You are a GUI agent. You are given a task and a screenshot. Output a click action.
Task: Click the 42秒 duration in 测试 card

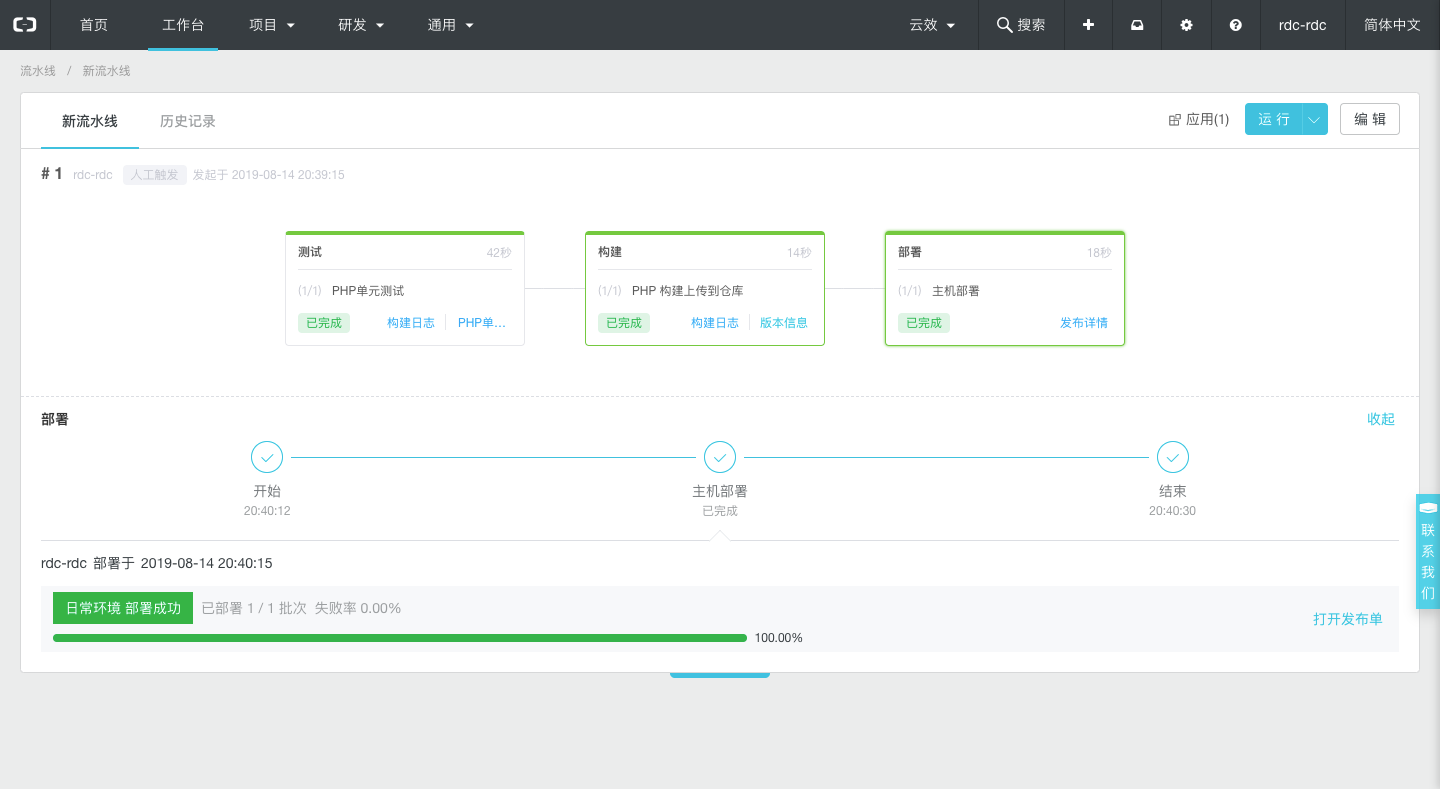pyautogui.click(x=499, y=253)
